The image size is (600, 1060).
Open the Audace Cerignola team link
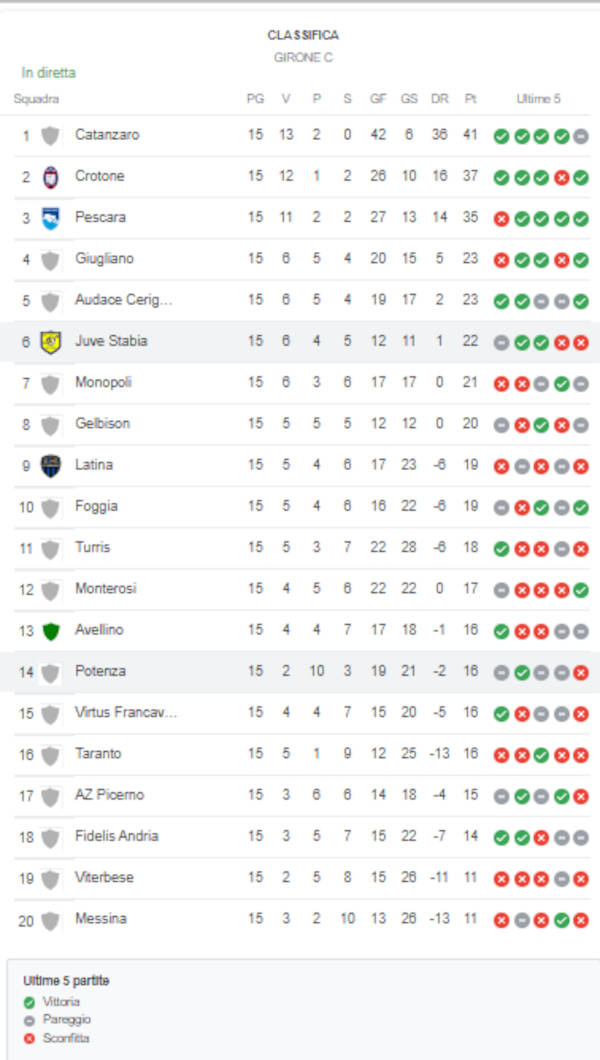pos(124,300)
